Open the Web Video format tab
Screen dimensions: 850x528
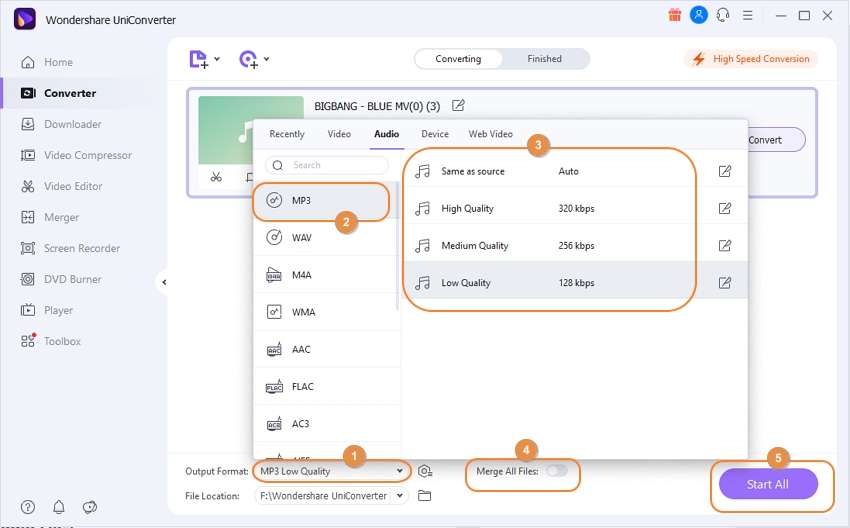point(491,134)
